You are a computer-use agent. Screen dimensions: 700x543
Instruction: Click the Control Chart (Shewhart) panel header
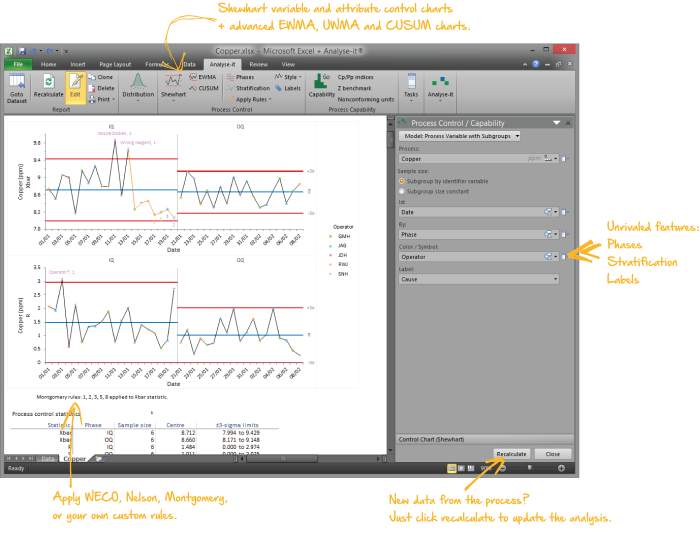484,439
